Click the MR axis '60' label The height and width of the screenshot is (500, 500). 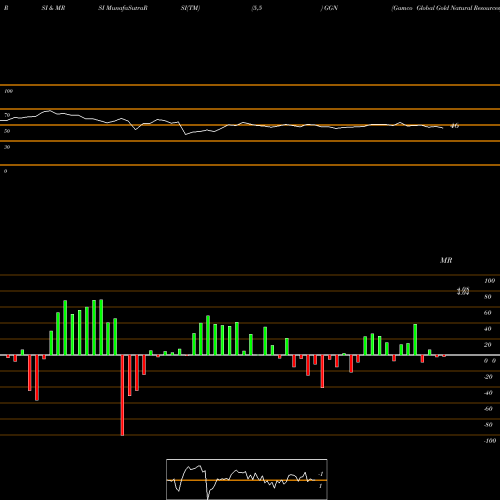click(x=488, y=313)
